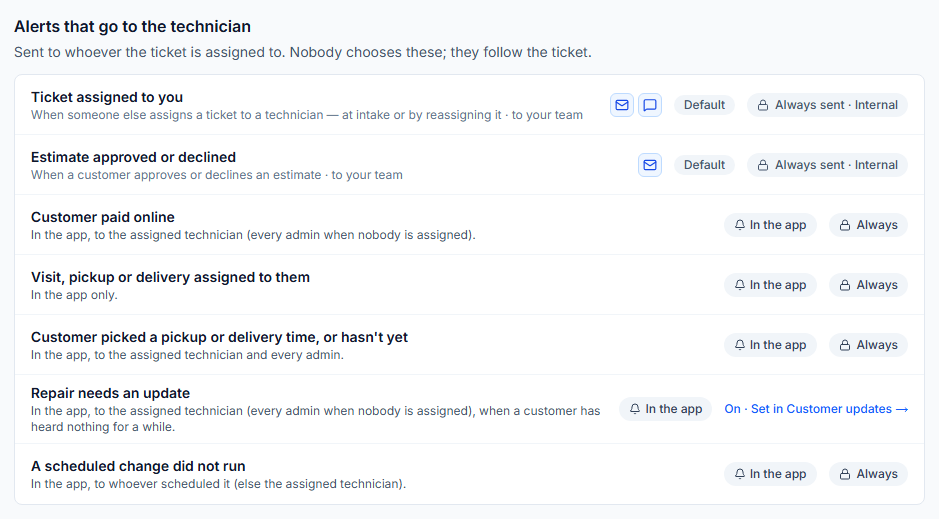This screenshot has height=519, width=939.
Task: Click bell icon in scheduled change did not run row
Action: click(x=740, y=474)
